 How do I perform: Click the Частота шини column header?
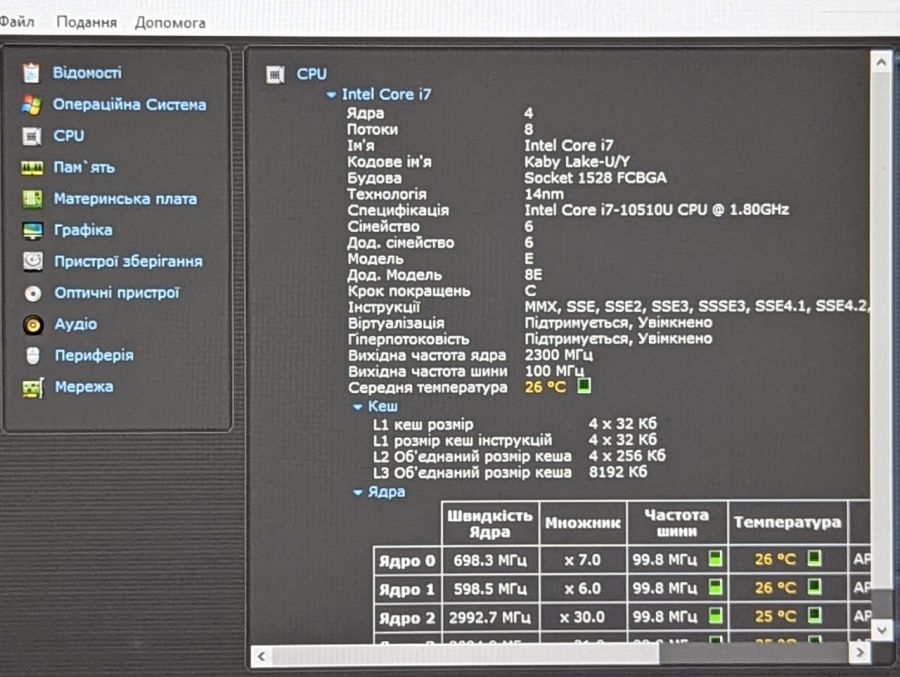point(677,523)
